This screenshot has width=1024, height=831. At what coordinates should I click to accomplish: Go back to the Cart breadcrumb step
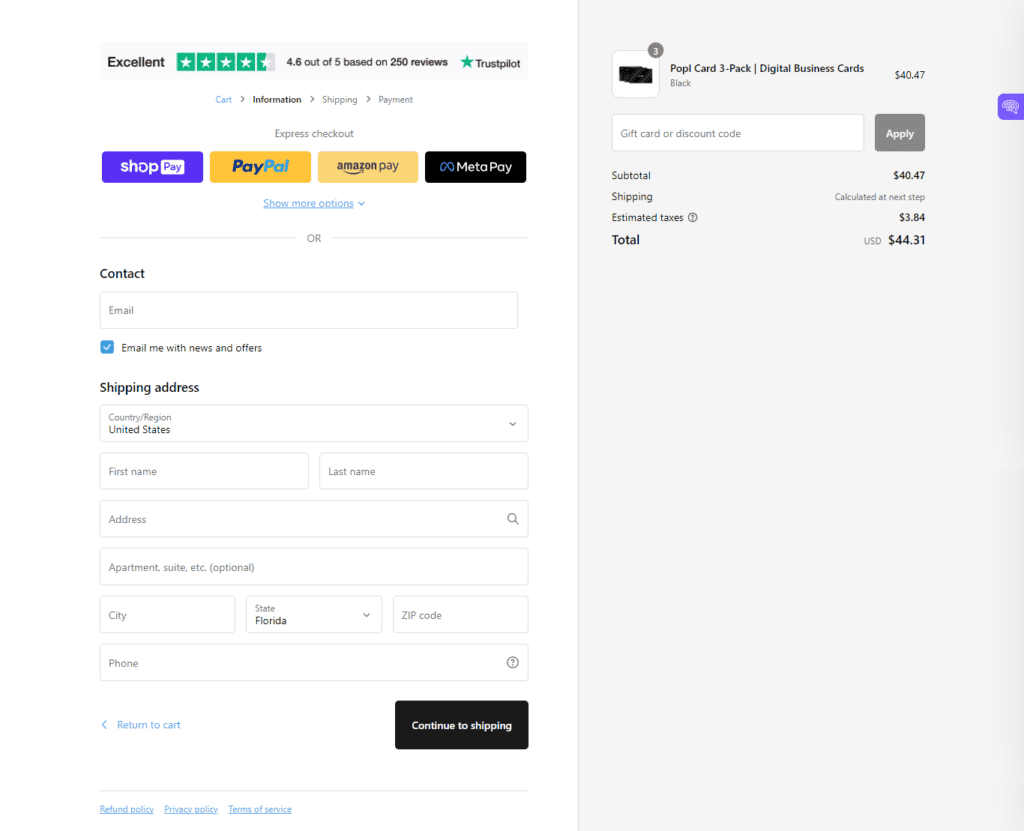click(224, 99)
